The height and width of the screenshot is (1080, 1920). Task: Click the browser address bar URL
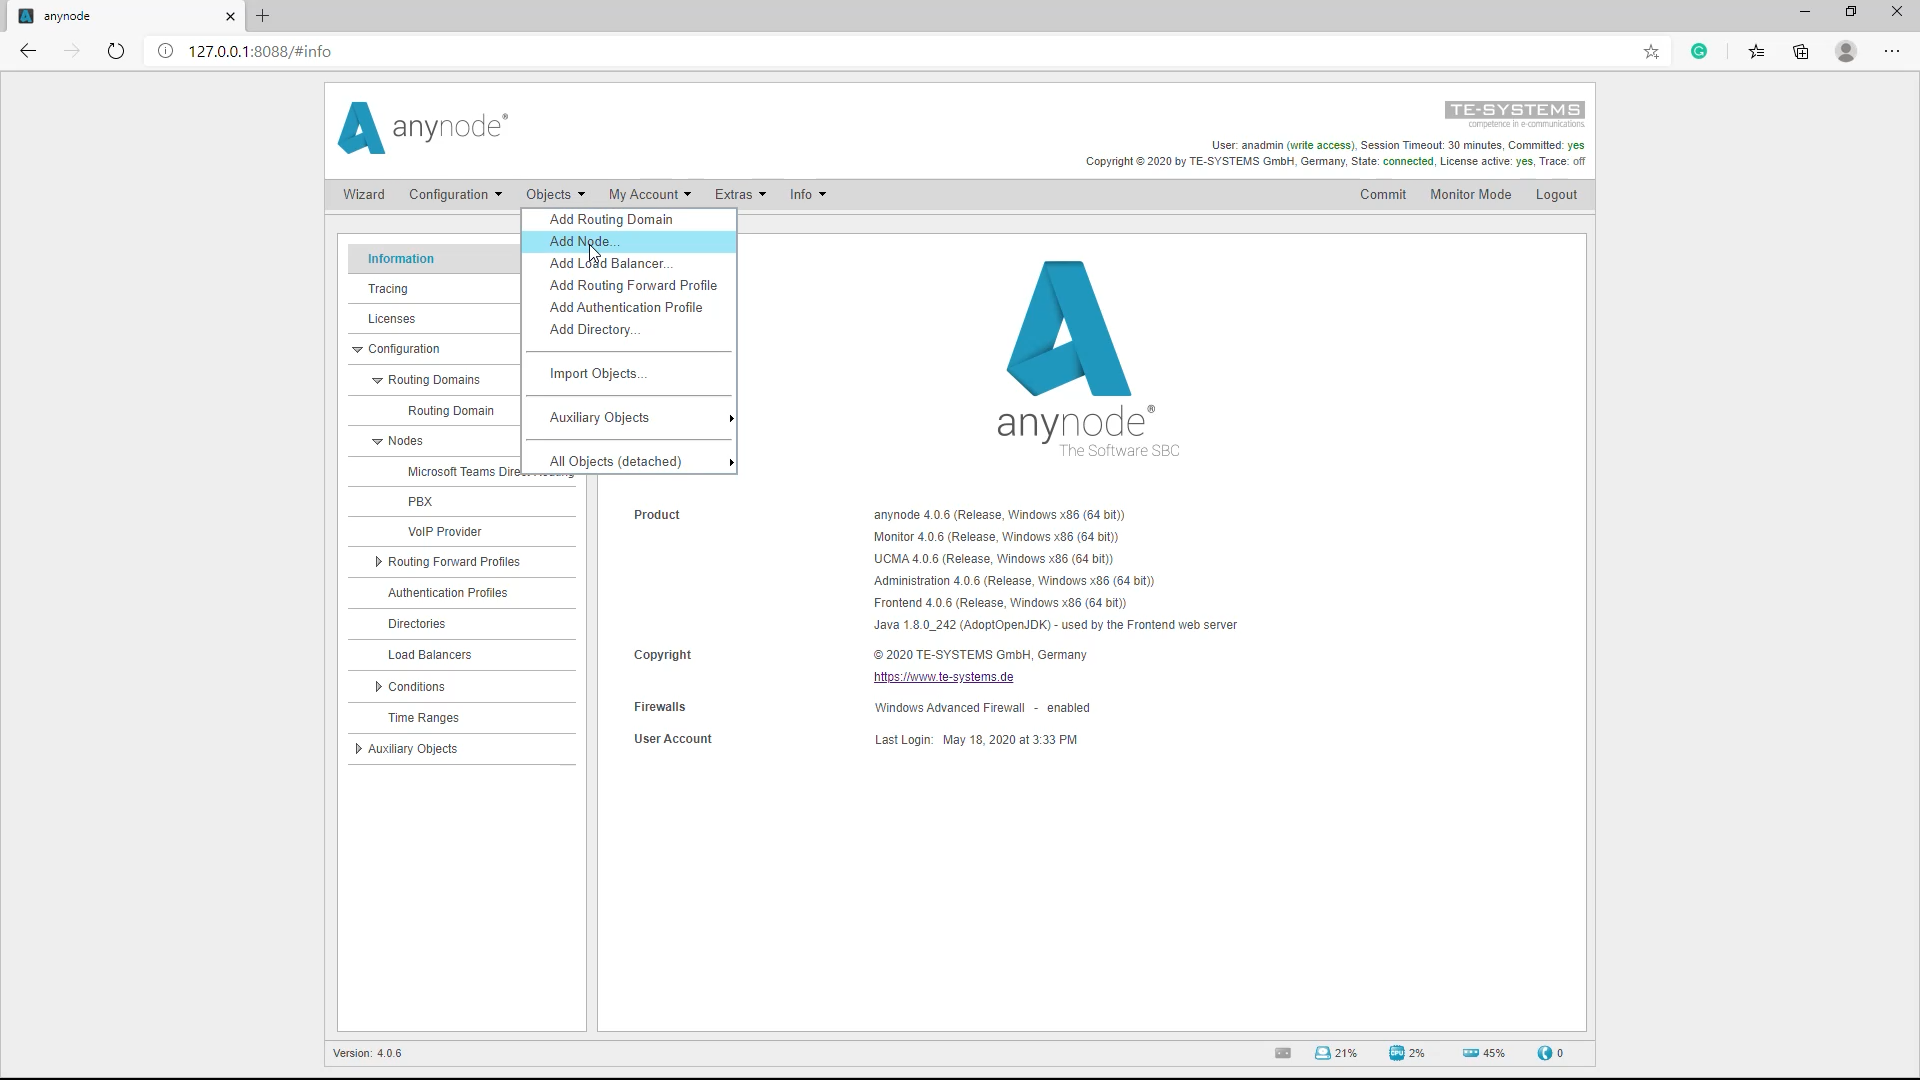[260, 51]
